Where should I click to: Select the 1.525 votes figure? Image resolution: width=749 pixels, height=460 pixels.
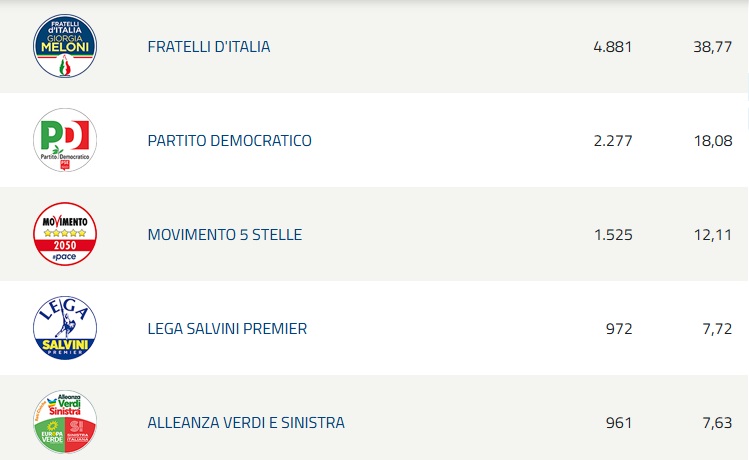point(613,235)
